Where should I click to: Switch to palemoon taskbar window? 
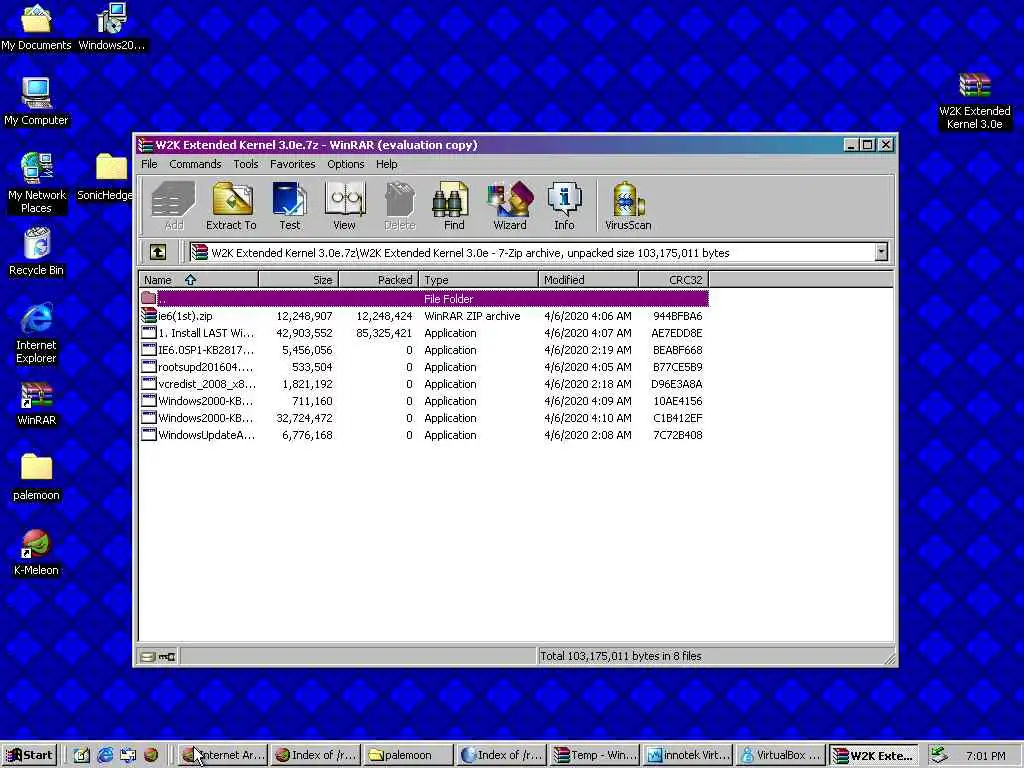click(x=408, y=755)
